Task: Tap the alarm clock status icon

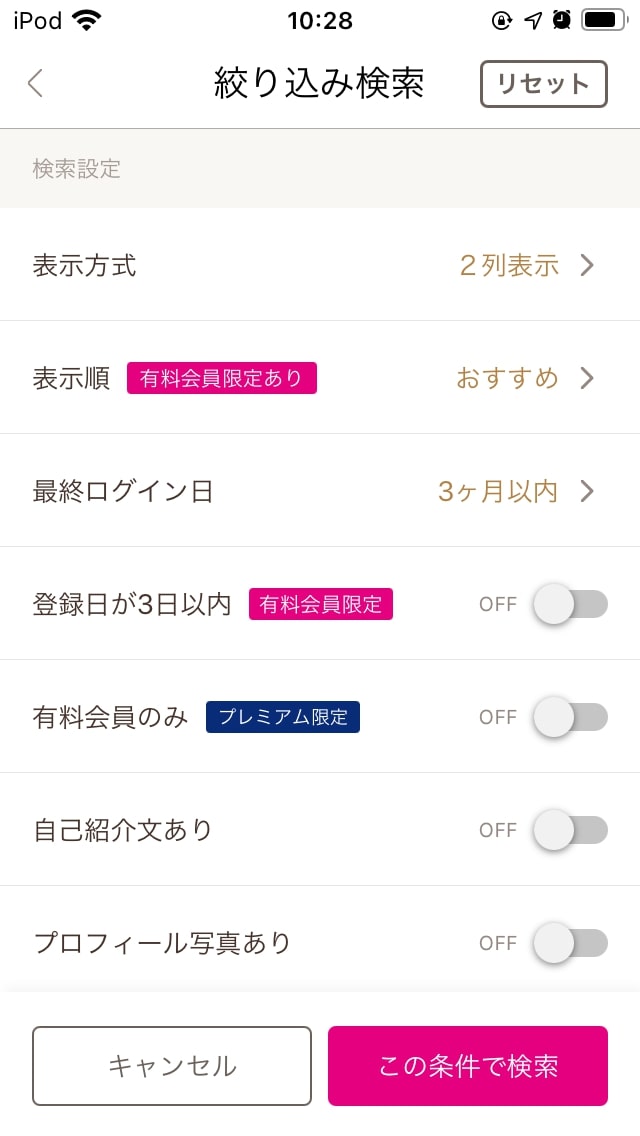Action: (x=560, y=19)
